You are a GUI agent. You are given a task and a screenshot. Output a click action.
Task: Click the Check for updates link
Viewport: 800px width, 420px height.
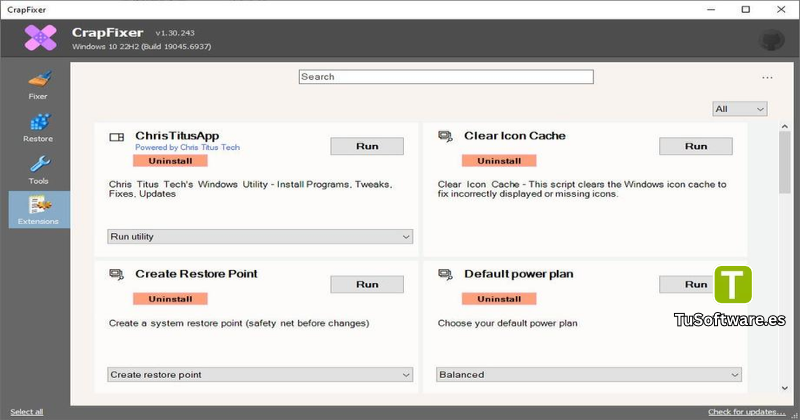(x=746, y=412)
